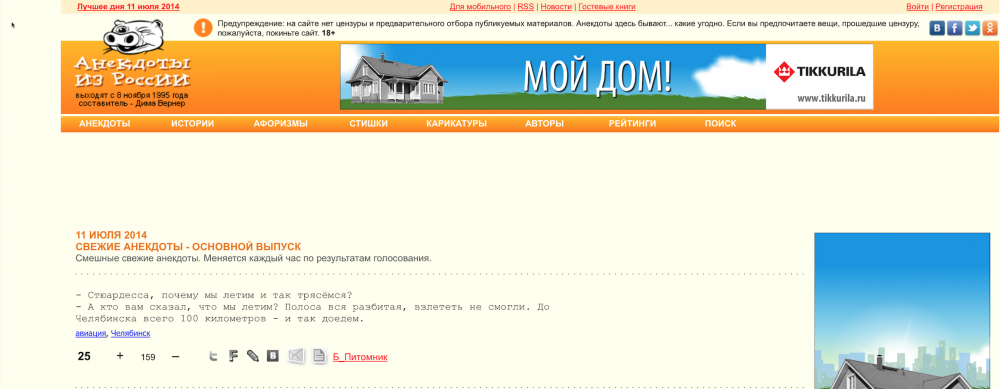Click the 'Анекдоты из России' site title

(132, 72)
